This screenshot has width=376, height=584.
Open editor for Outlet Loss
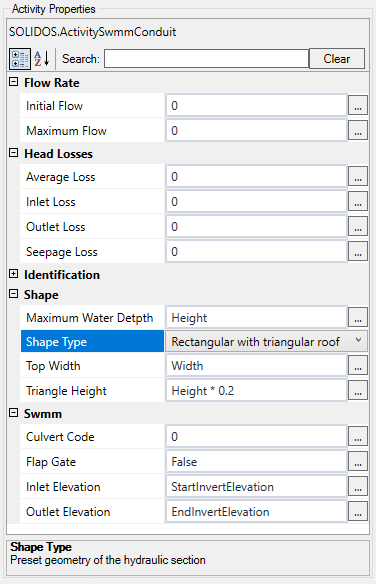(x=358, y=226)
